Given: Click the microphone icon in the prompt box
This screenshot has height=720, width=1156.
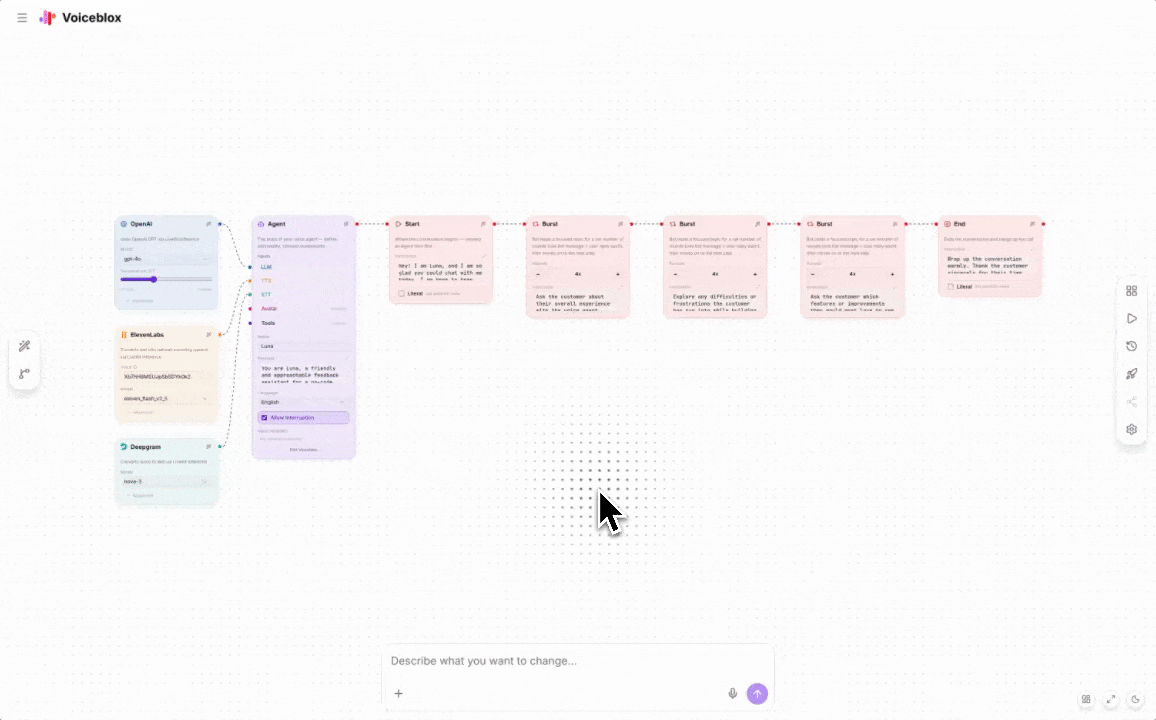Looking at the screenshot, I should pyautogui.click(x=732, y=693).
